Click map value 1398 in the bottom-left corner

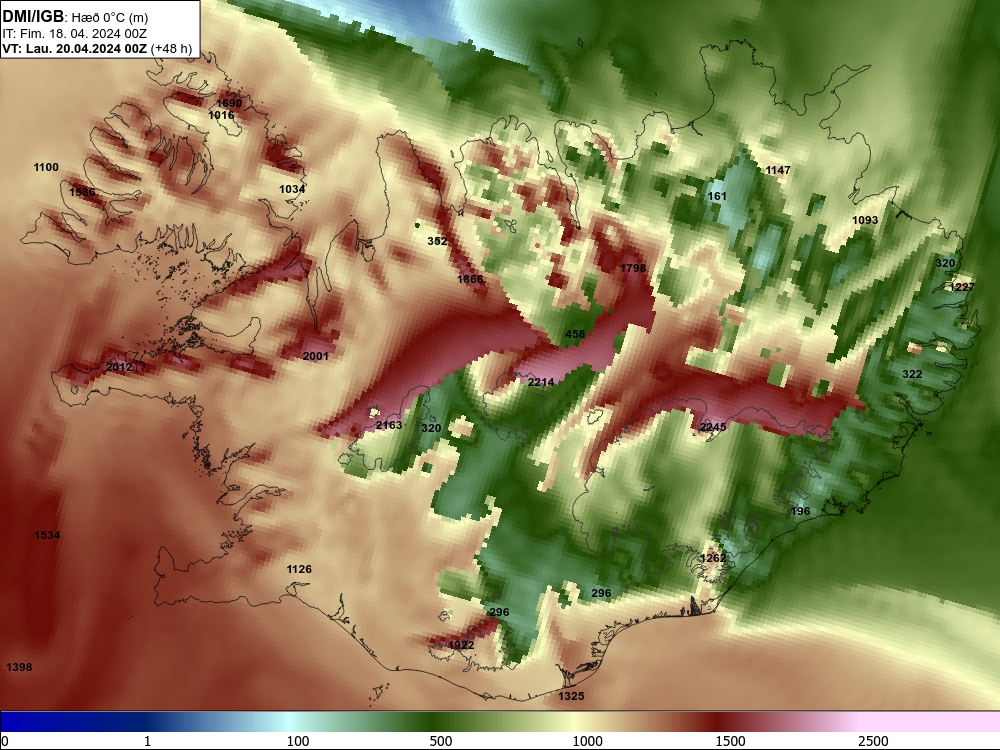pos(19,667)
